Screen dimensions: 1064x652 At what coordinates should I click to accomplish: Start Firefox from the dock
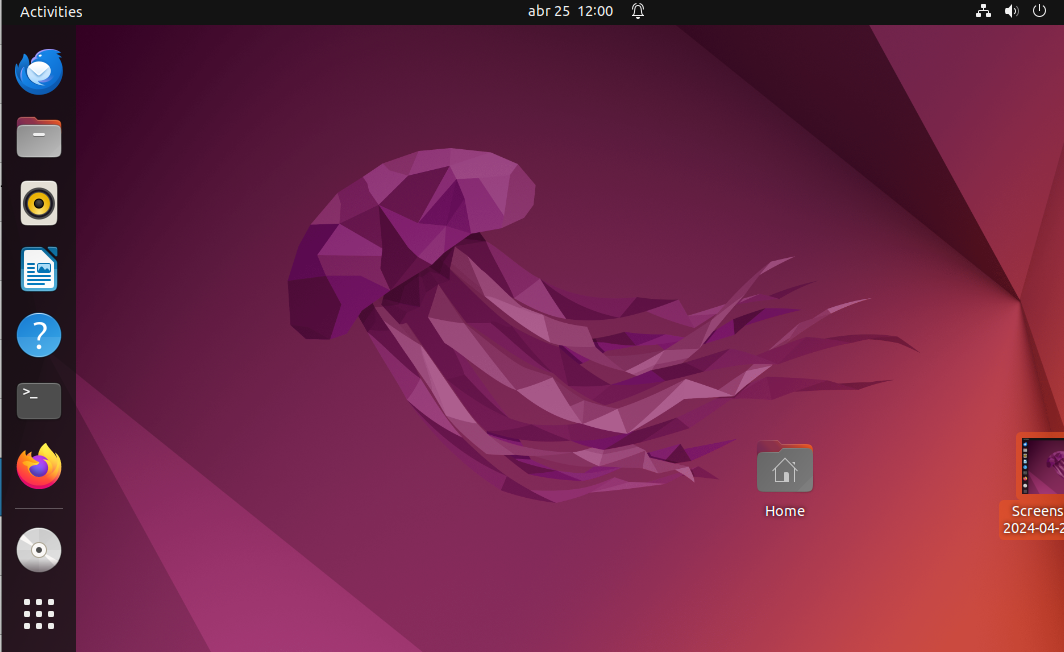[x=38, y=466]
